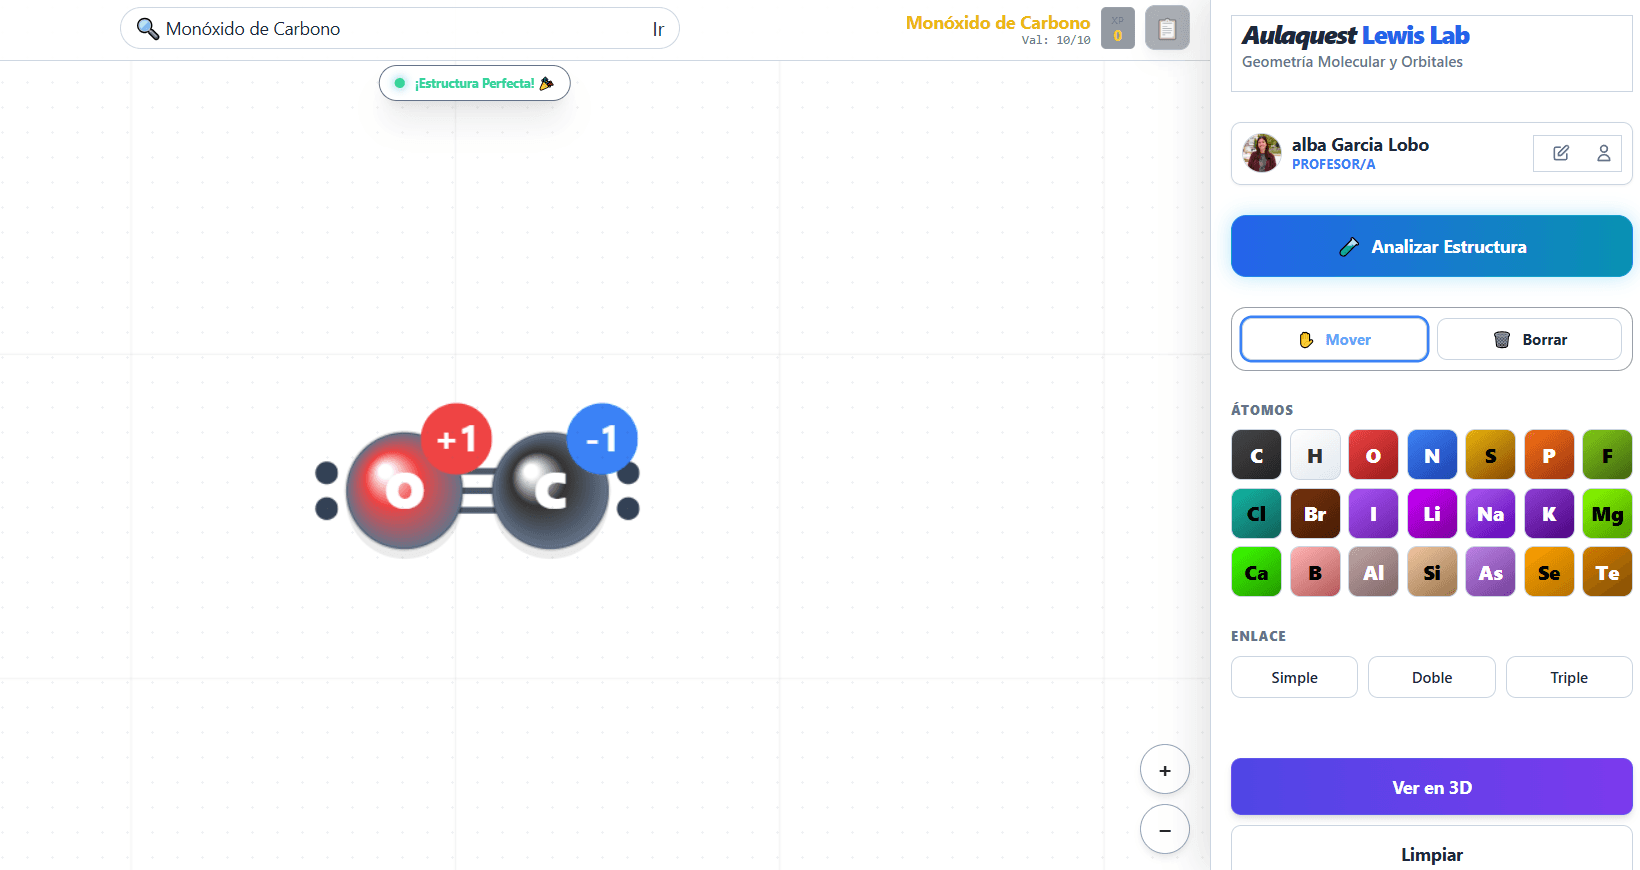Click the clipboard icon in the header

(1167, 28)
